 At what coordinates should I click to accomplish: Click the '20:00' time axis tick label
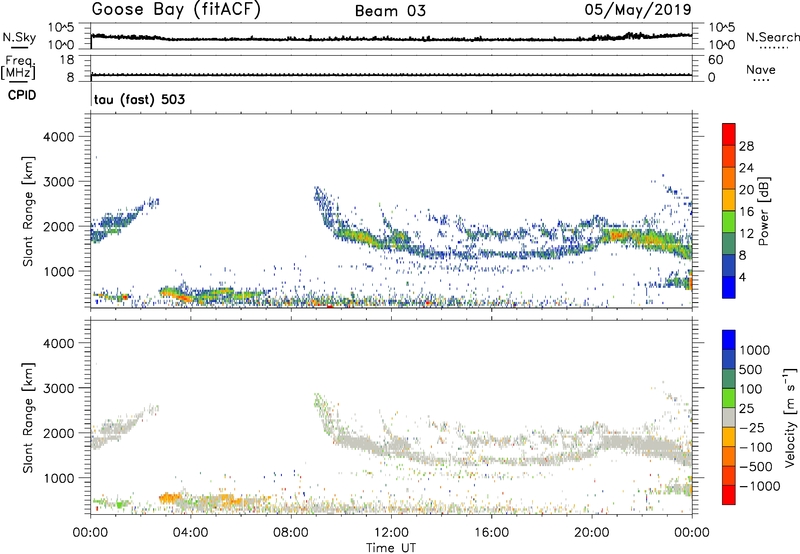click(x=591, y=533)
